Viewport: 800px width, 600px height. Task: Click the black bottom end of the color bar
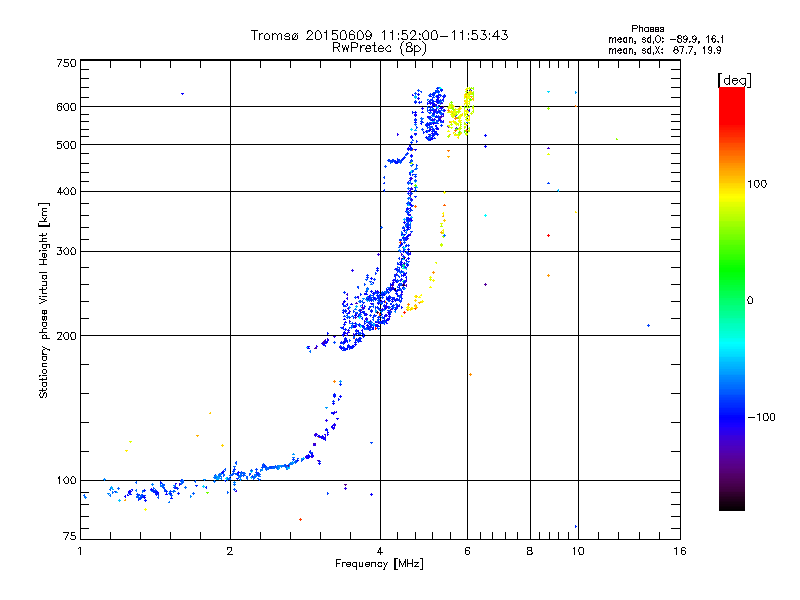click(732, 503)
